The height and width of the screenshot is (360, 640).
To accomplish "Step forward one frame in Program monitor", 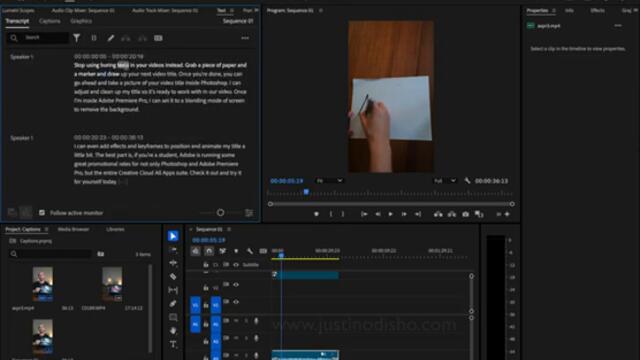I will pos(404,214).
